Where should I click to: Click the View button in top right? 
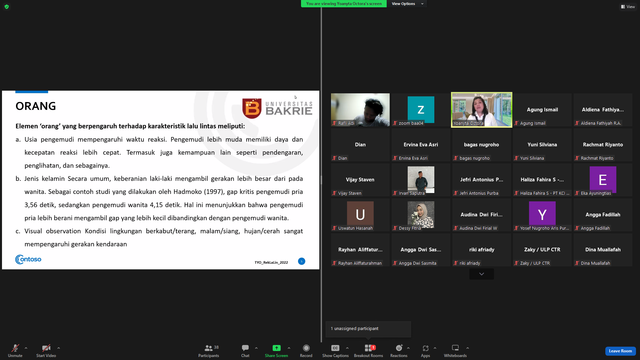point(628,7)
